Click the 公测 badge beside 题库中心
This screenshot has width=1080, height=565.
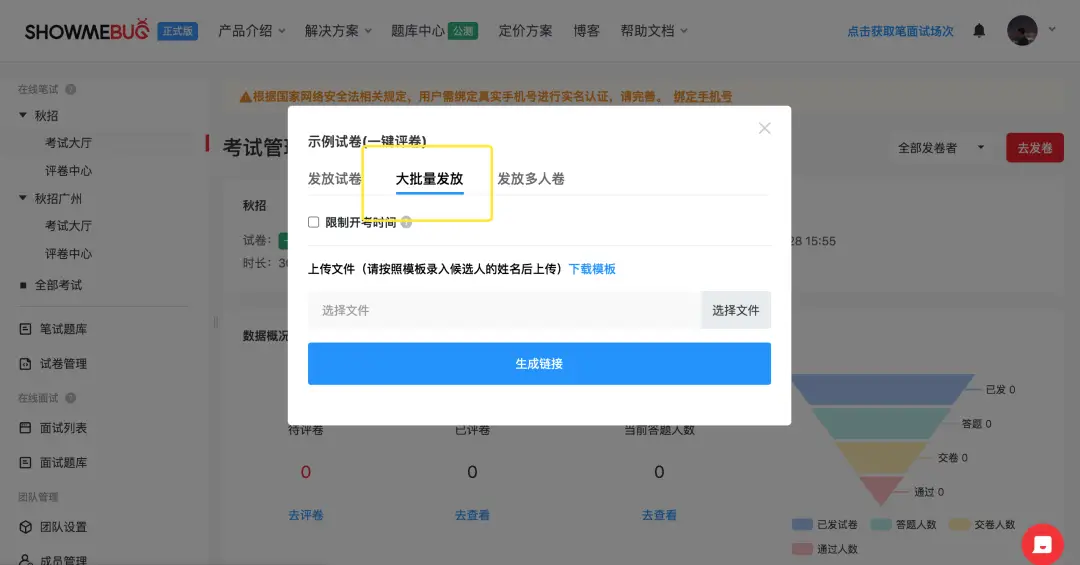tap(463, 31)
